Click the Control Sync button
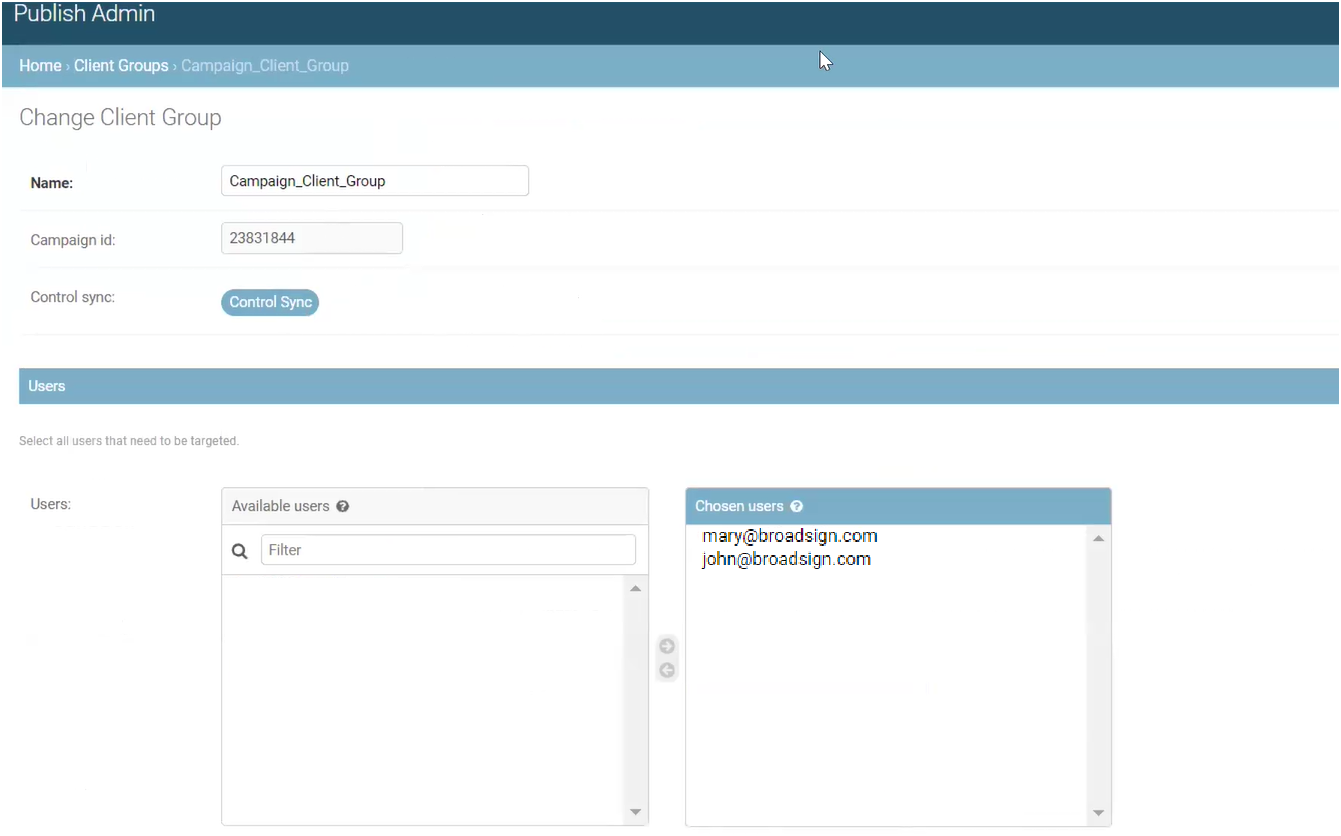The image size is (1341, 836). point(270,302)
